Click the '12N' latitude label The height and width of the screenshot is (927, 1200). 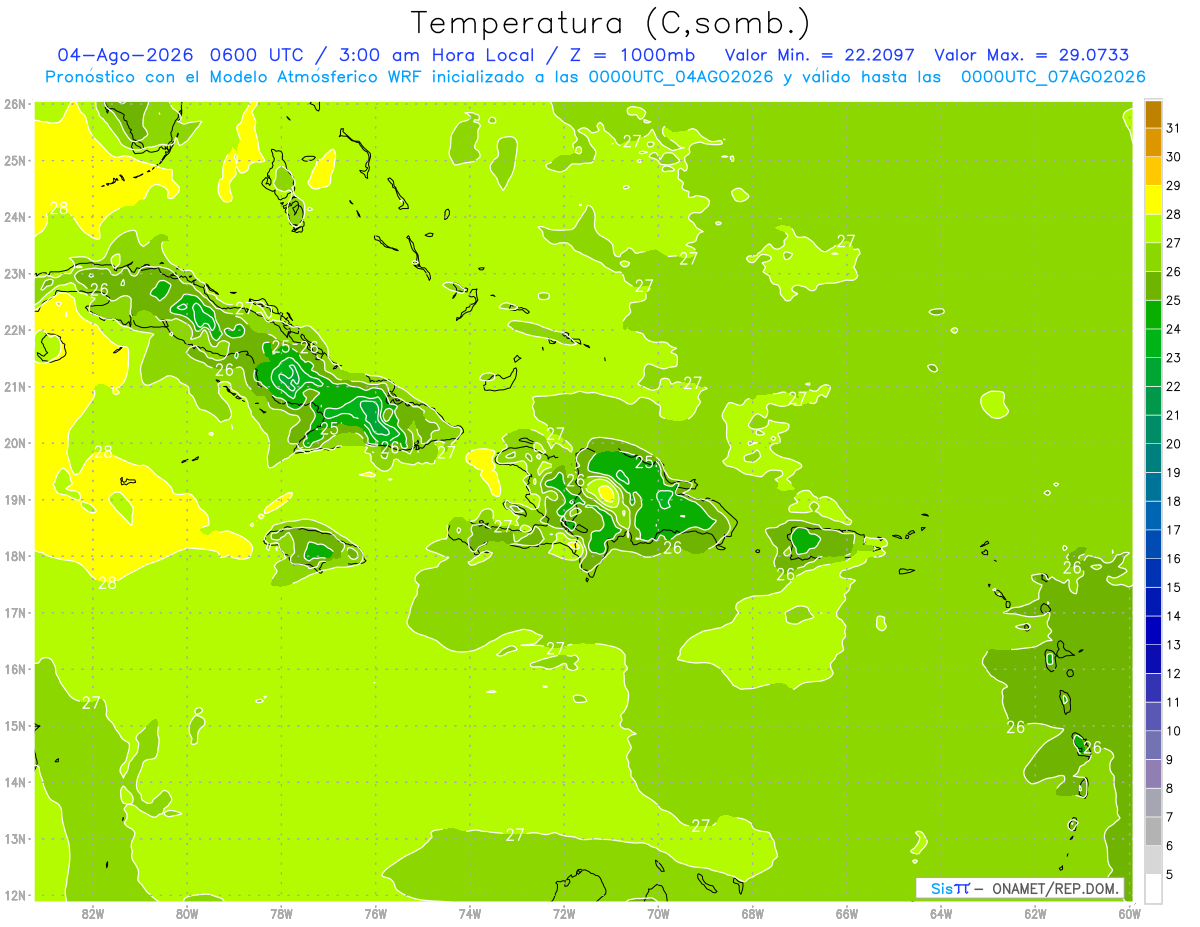click(16, 895)
